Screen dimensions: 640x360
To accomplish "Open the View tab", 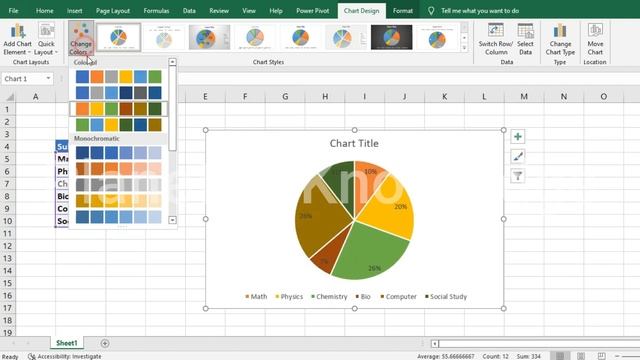I will pos(249,11).
